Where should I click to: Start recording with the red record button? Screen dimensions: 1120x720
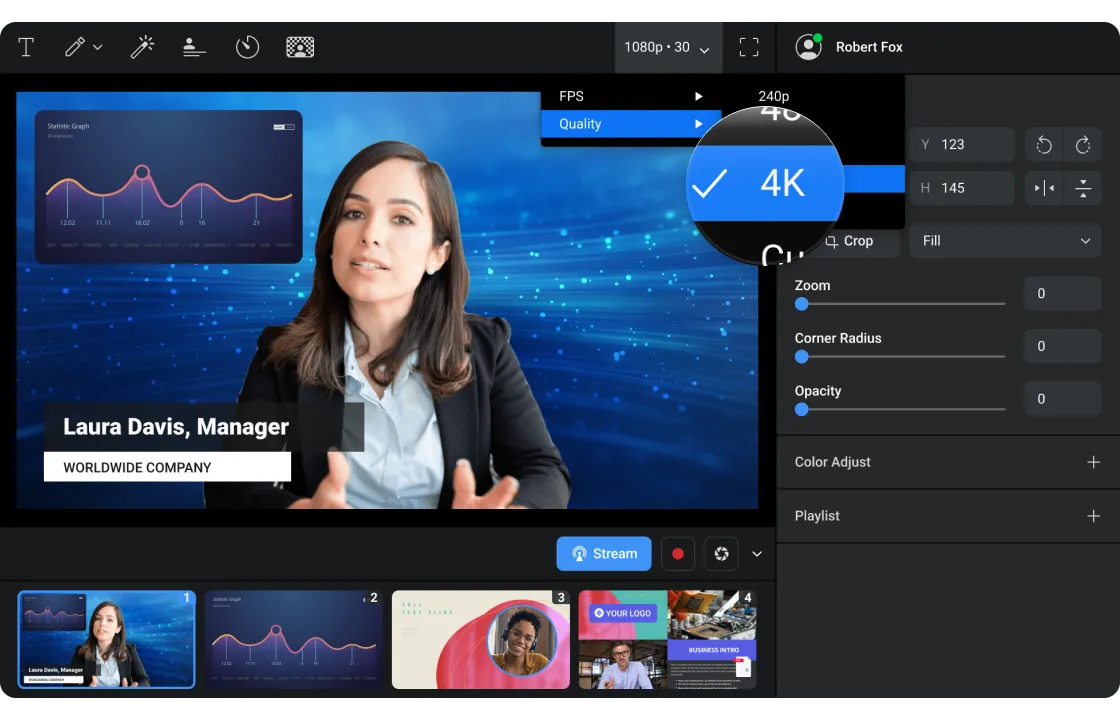click(678, 554)
